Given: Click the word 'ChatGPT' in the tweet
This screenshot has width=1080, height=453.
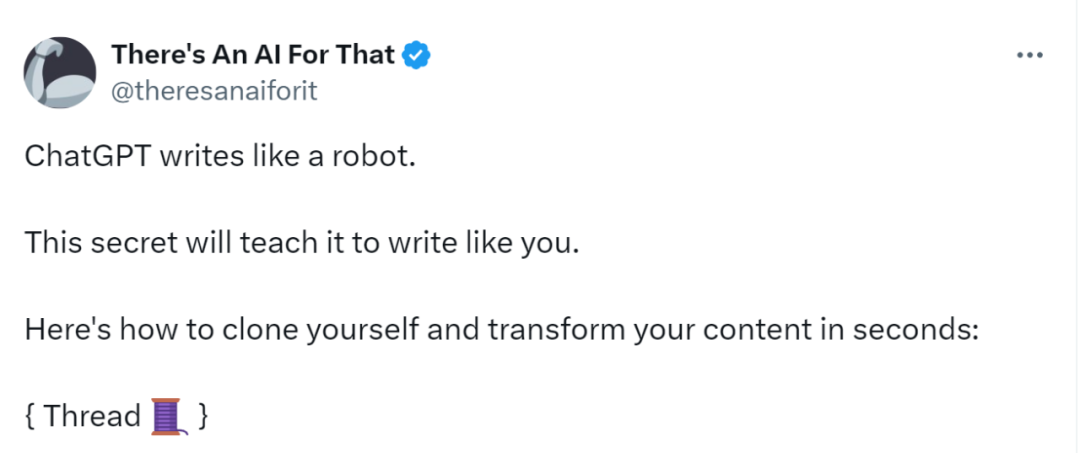Looking at the screenshot, I should [89, 158].
